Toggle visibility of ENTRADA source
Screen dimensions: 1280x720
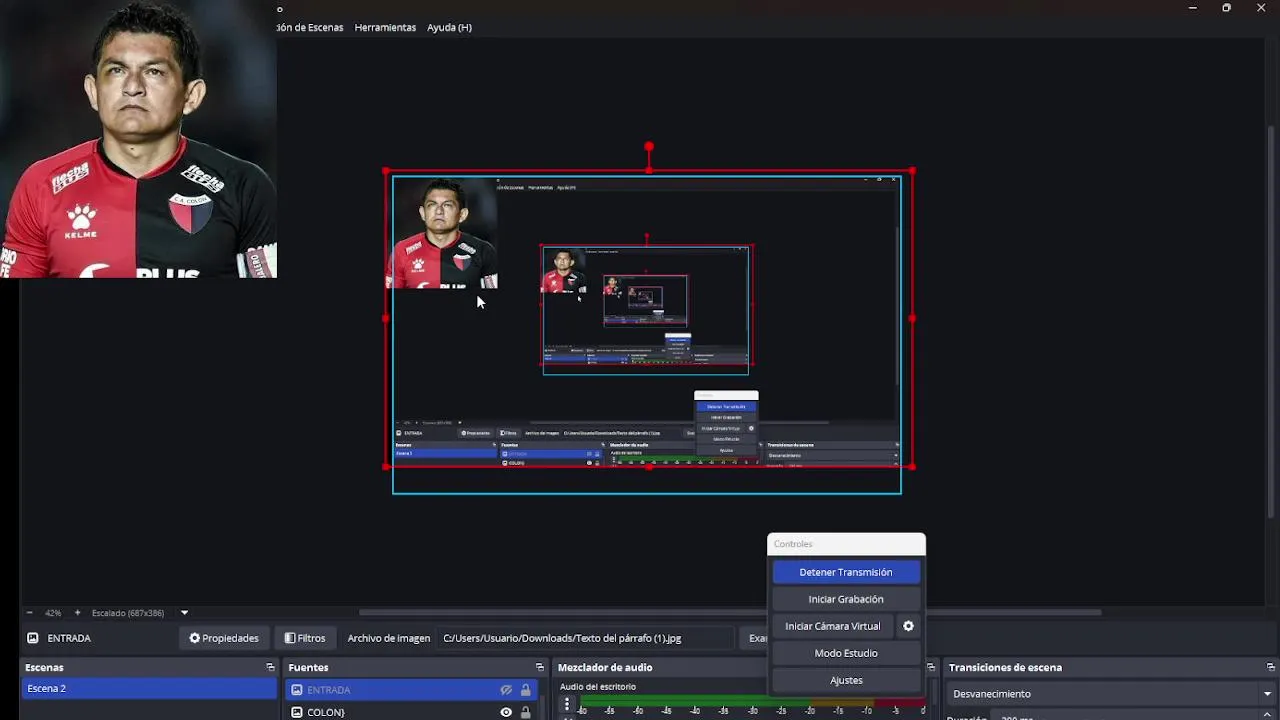506,689
